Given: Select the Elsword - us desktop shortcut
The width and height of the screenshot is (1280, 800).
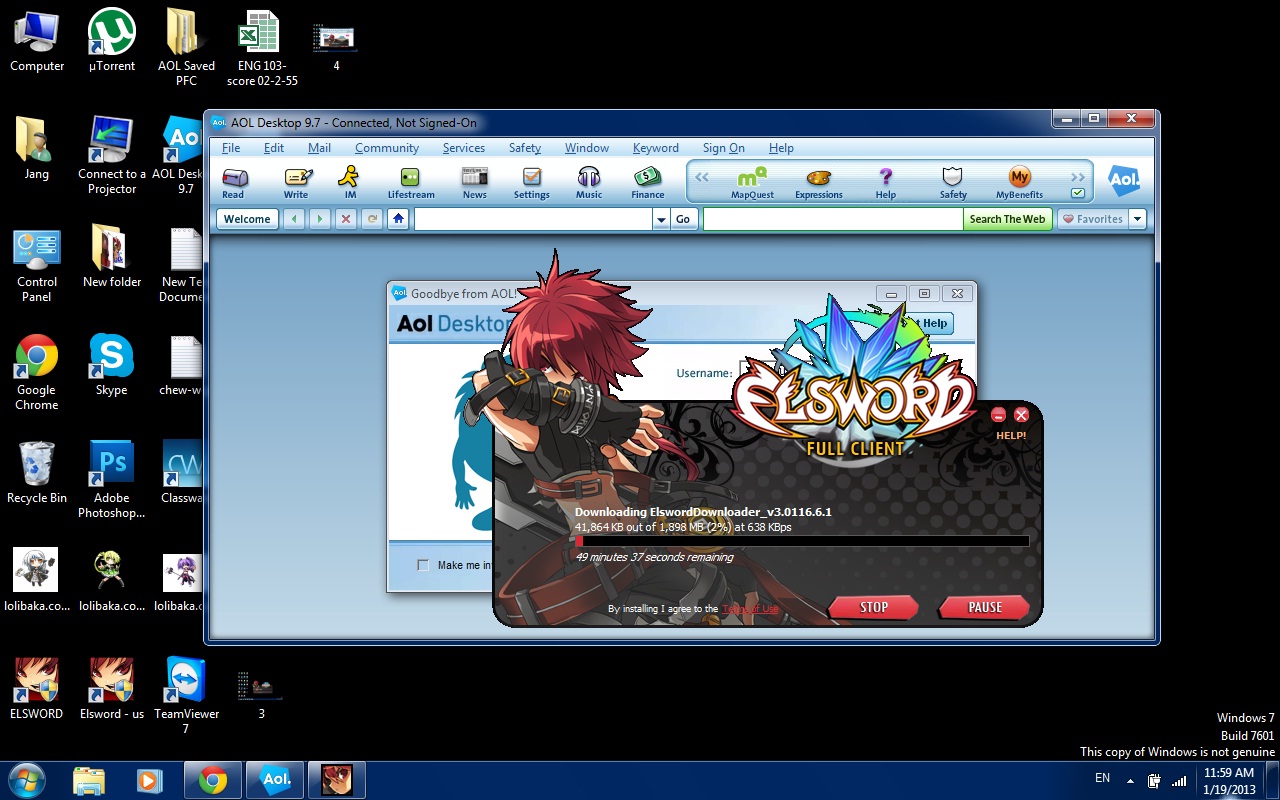Looking at the screenshot, I should point(112,688).
